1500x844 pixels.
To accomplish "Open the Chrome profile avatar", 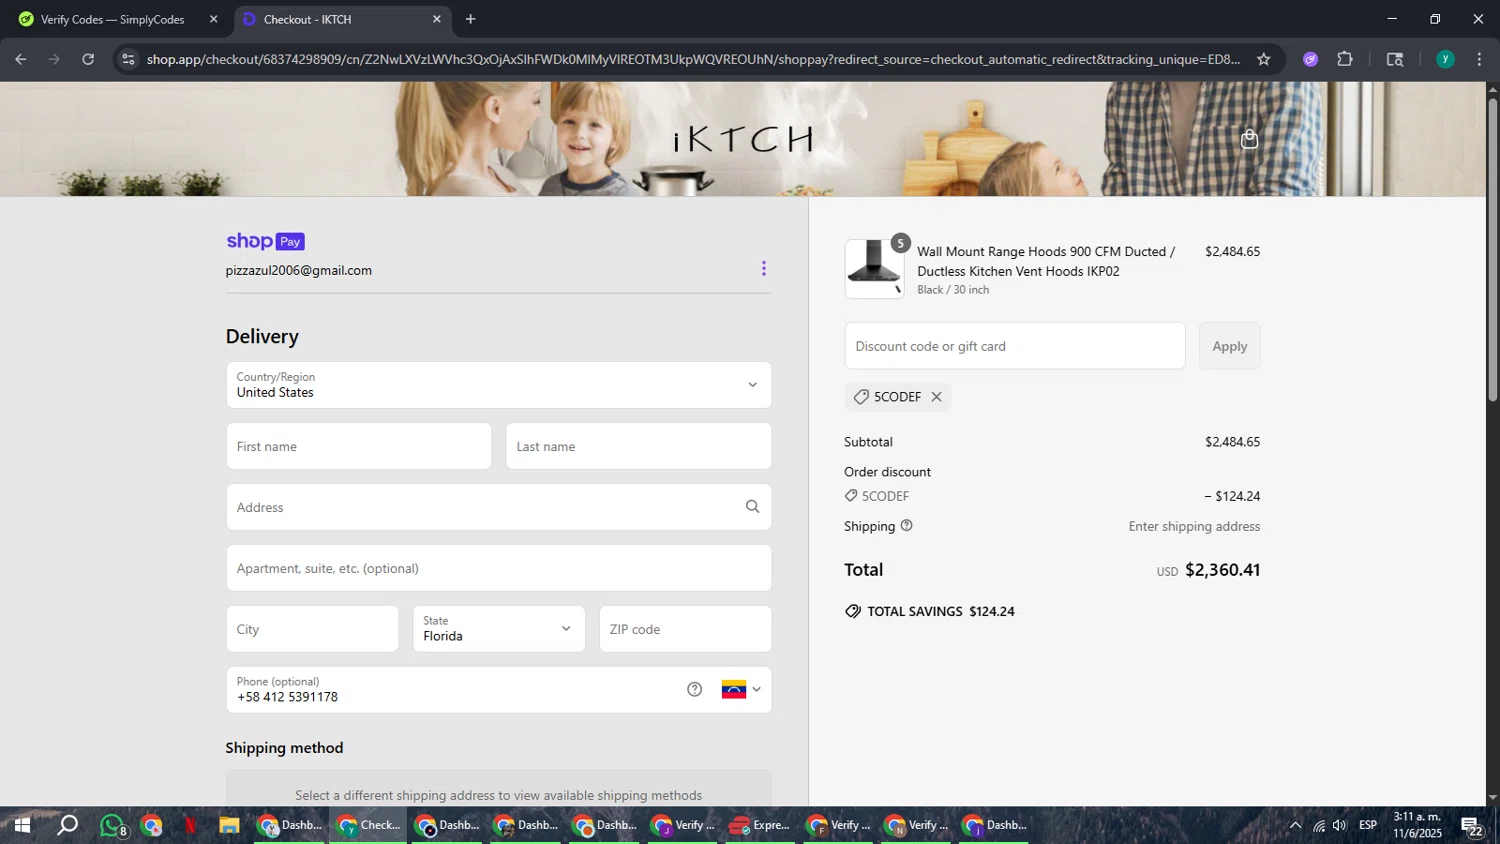I will click(1445, 59).
